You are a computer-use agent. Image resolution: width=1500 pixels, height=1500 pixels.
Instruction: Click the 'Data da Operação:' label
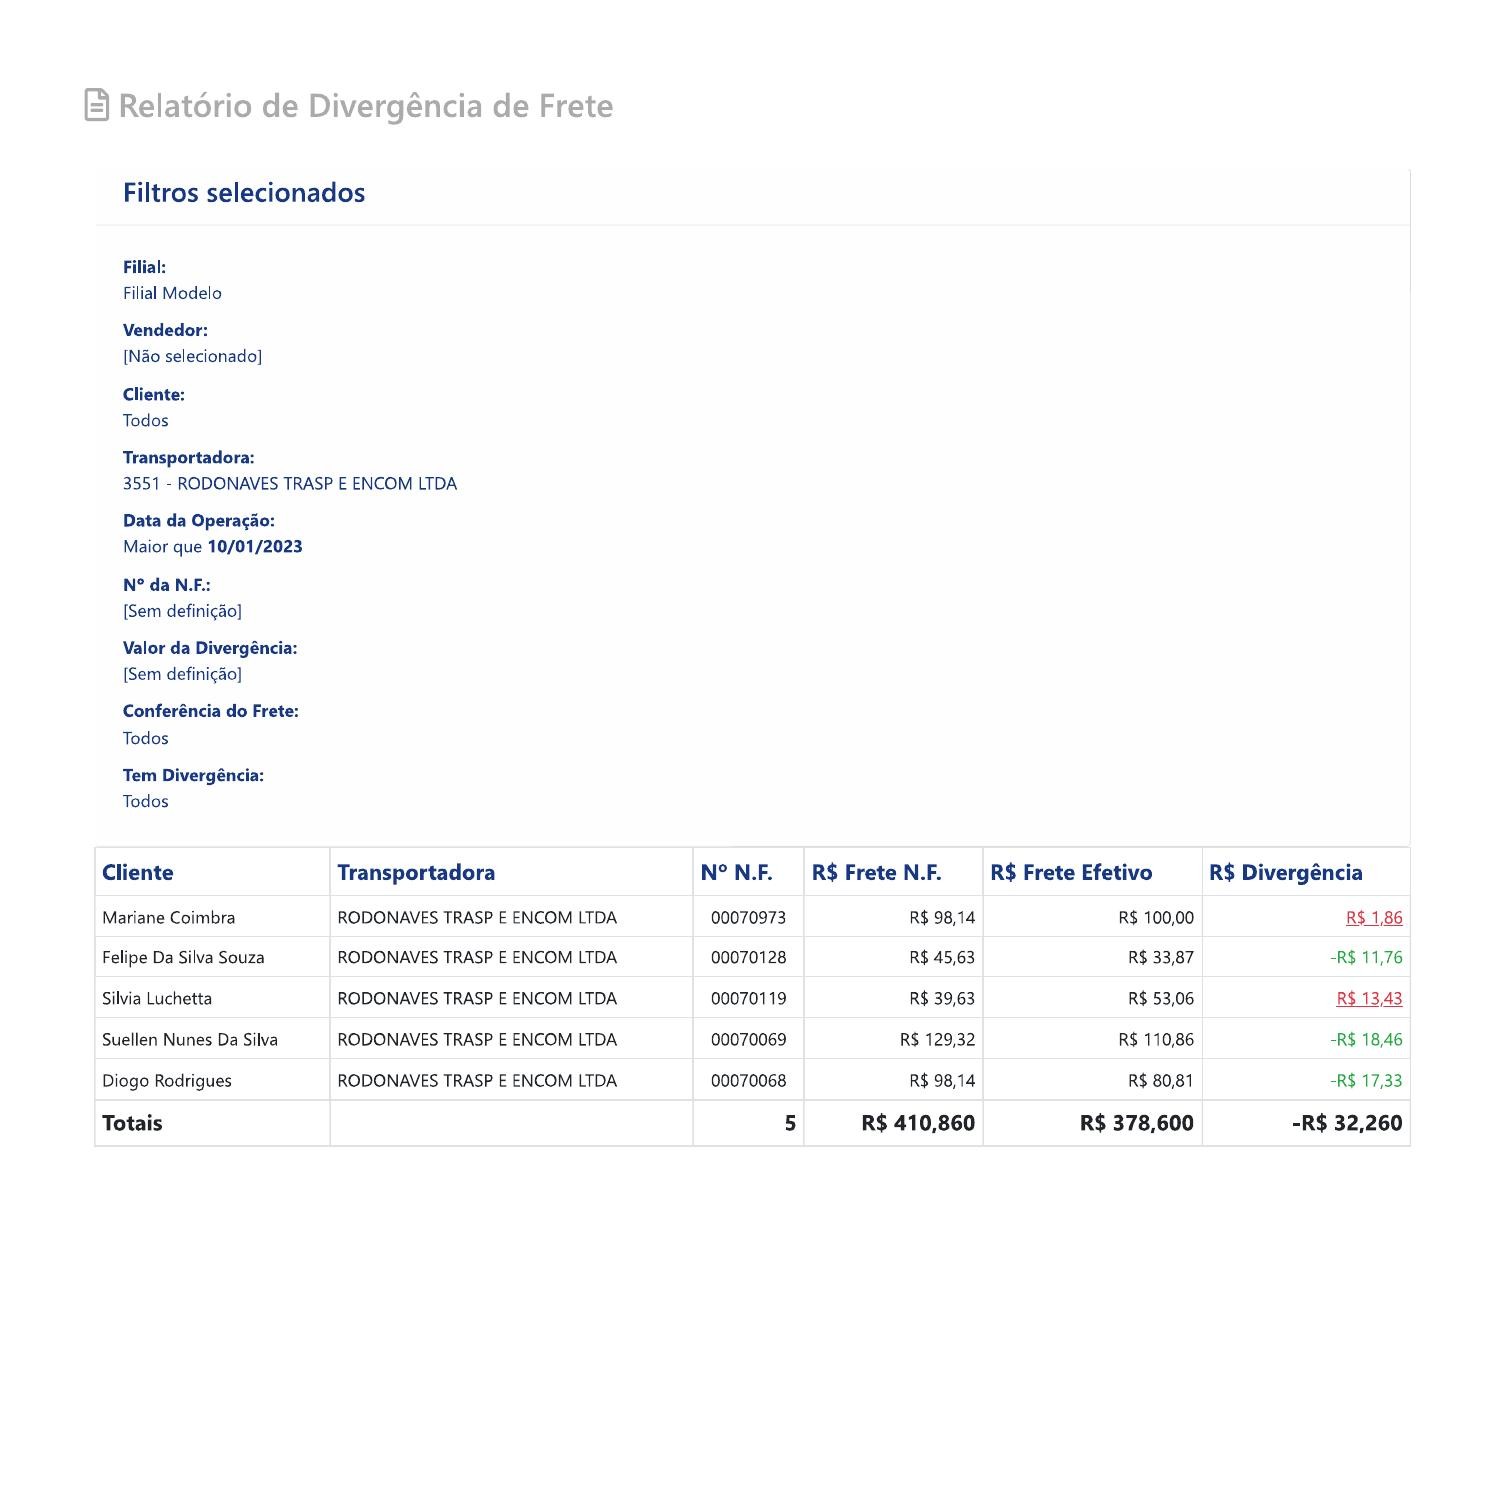[x=199, y=520]
